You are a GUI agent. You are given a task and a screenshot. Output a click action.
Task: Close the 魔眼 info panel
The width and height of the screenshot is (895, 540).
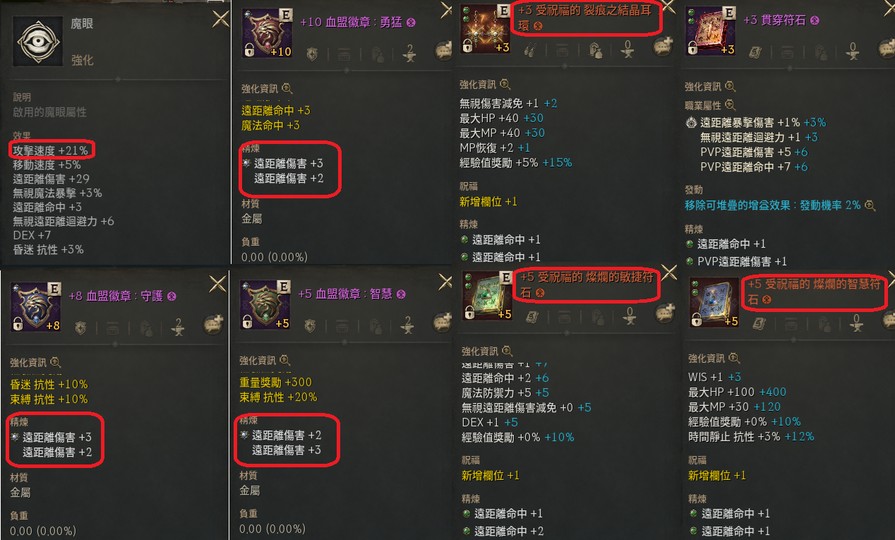pos(220,19)
